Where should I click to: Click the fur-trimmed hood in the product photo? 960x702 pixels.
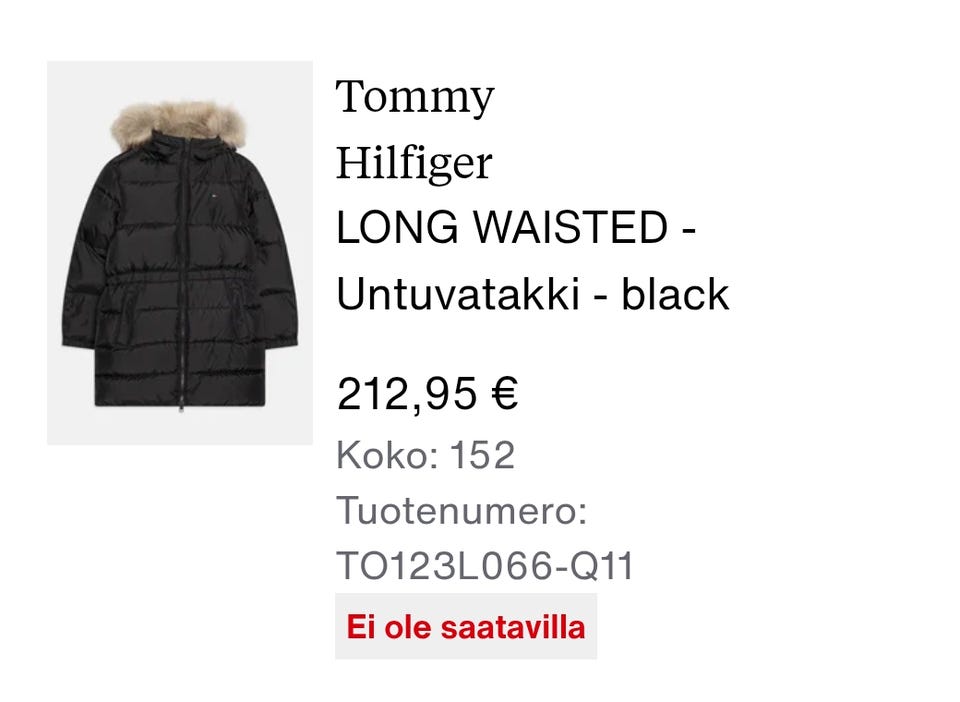pos(178,125)
